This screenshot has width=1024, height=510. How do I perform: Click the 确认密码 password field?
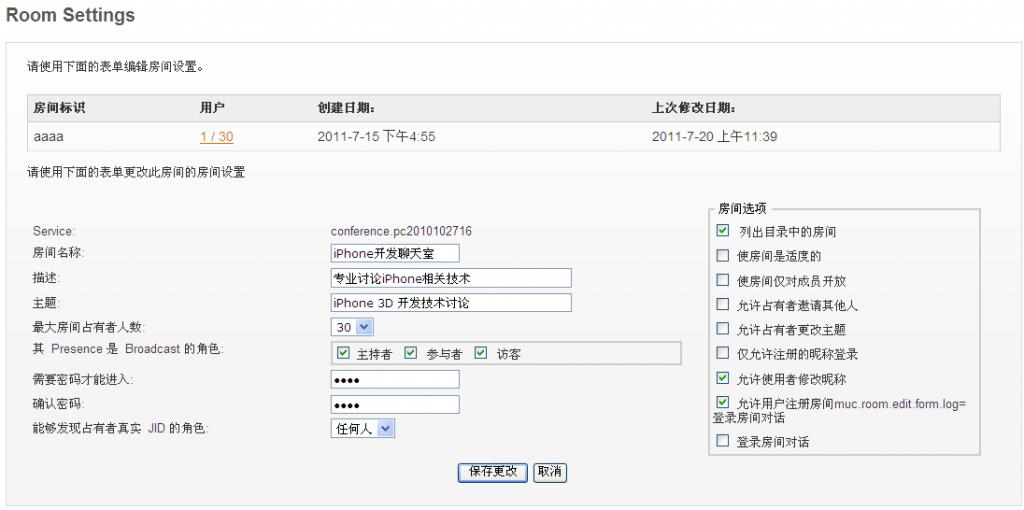click(x=394, y=404)
